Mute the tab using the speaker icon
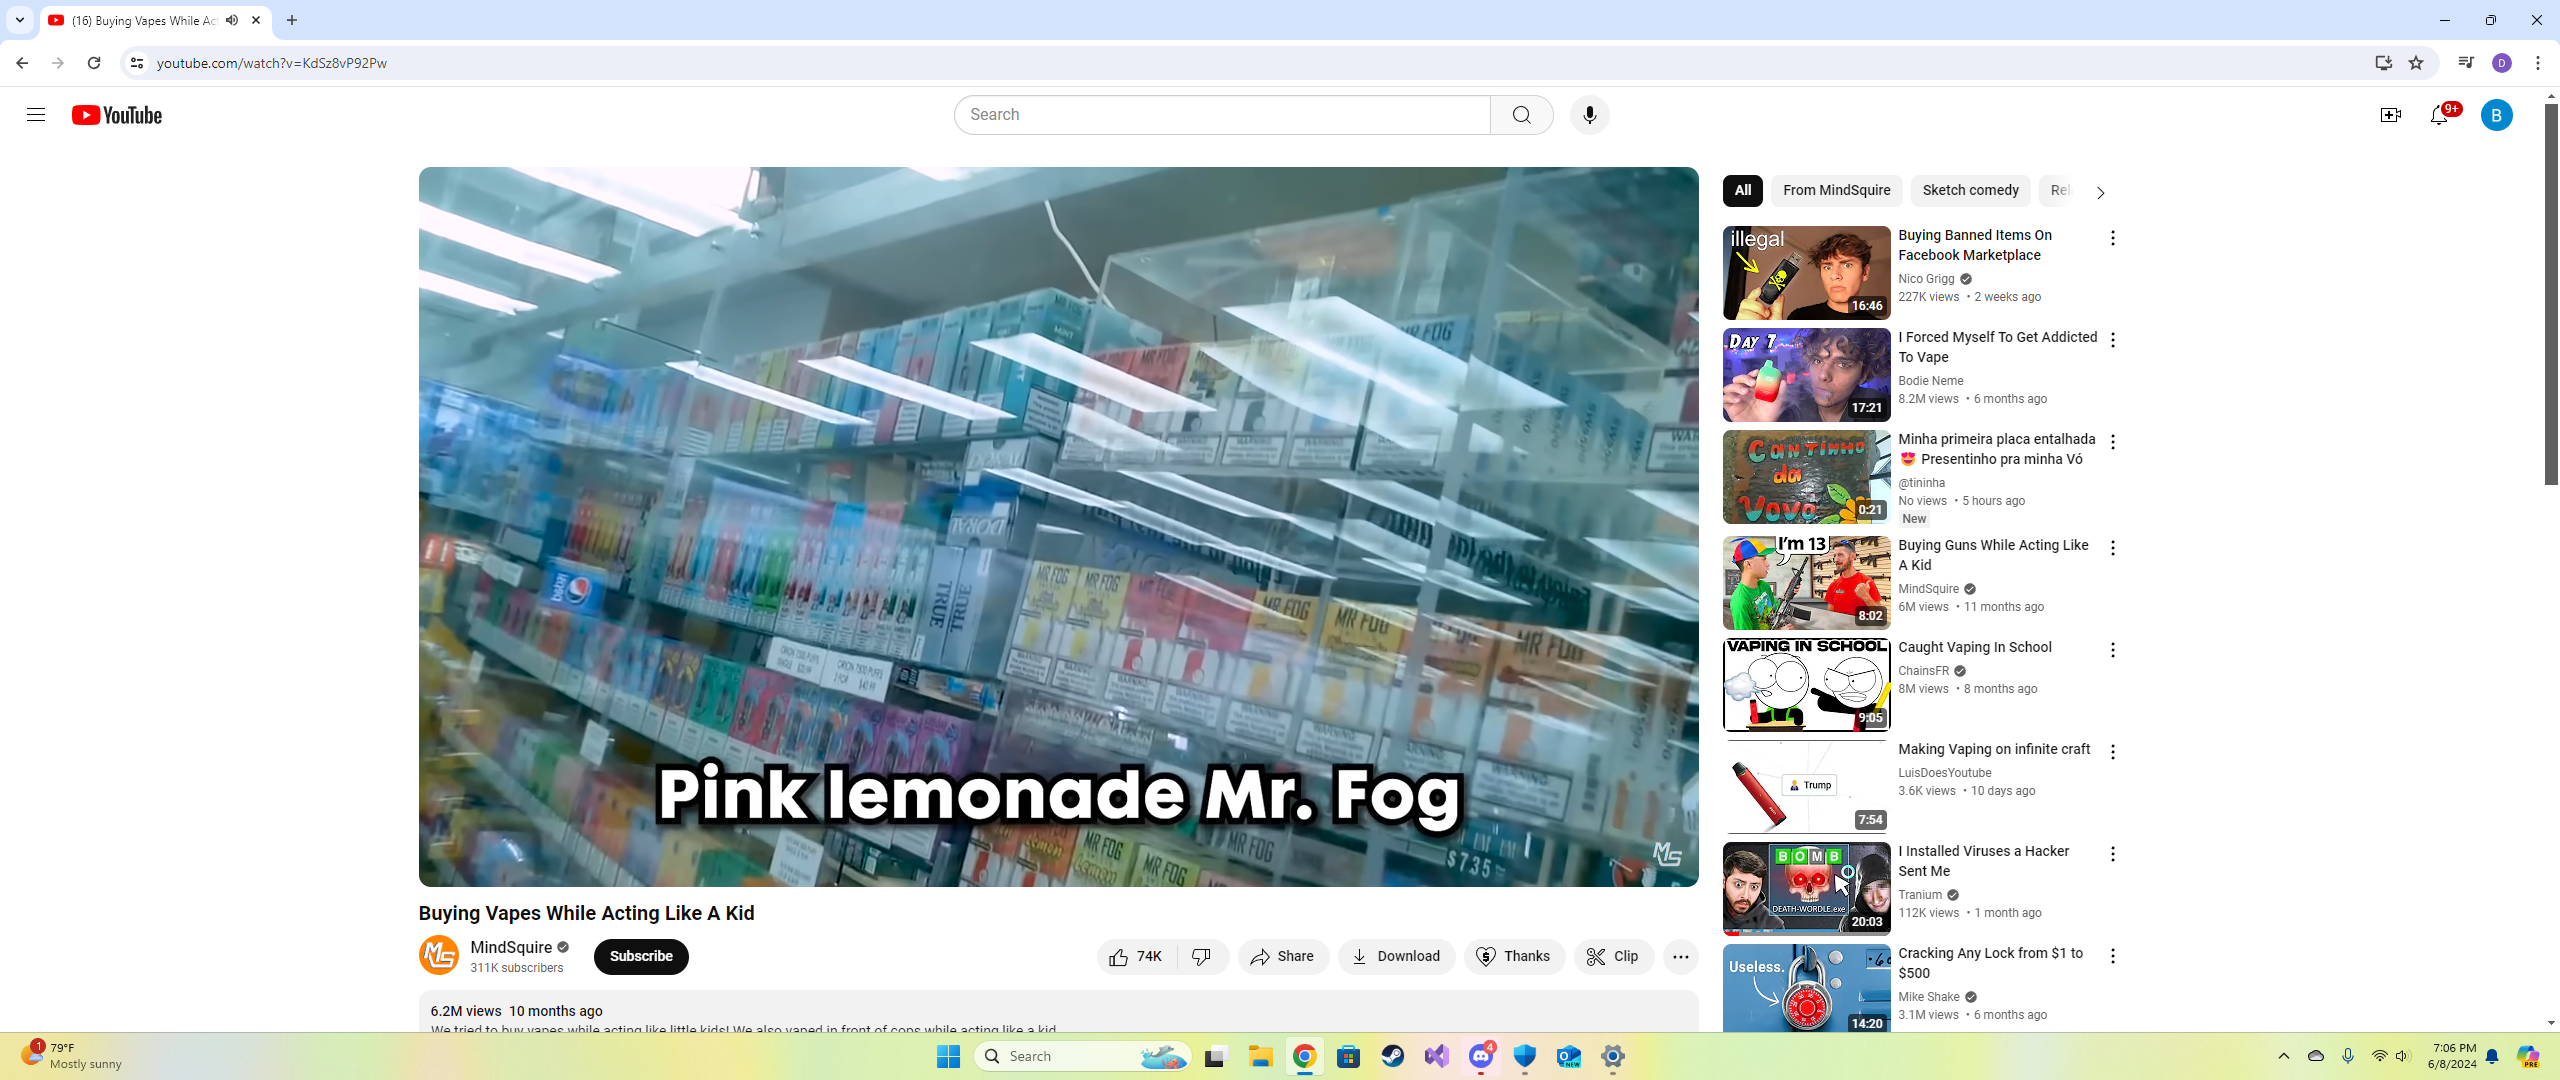 coord(232,20)
